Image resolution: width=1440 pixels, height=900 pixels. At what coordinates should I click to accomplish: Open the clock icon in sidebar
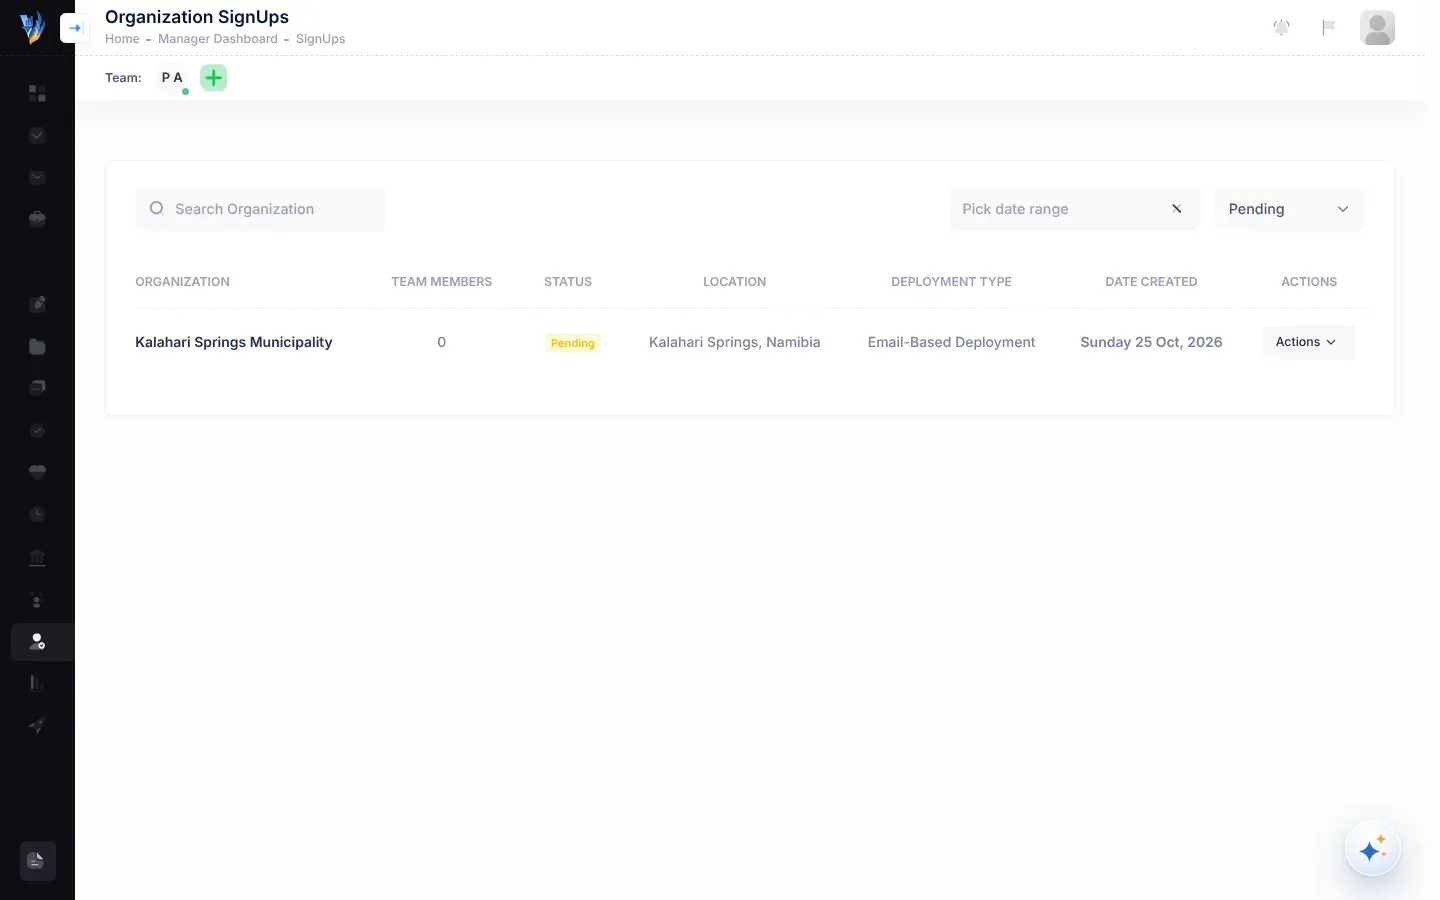pyautogui.click(x=37, y=514)
